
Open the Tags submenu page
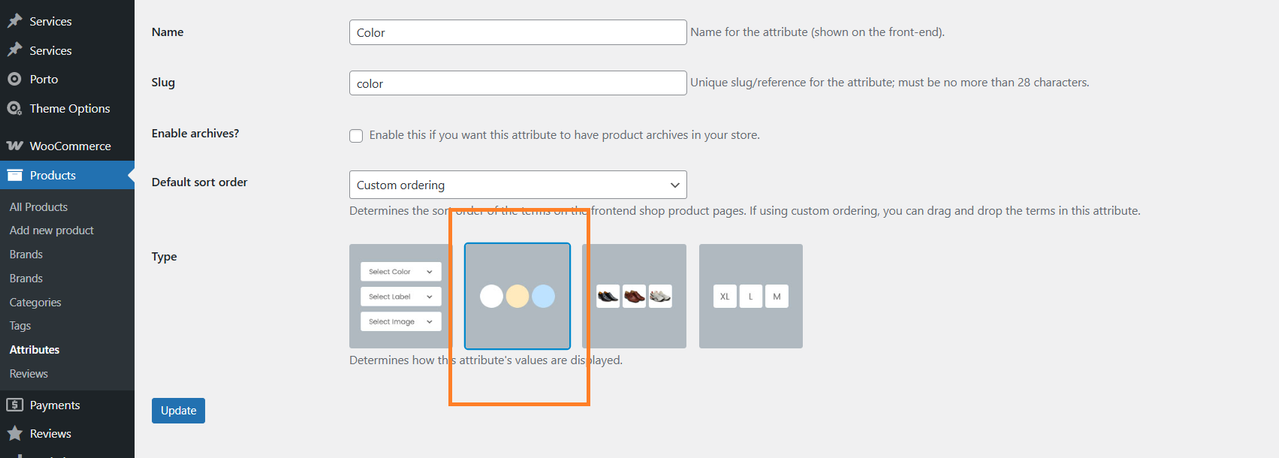pos(20,326)
